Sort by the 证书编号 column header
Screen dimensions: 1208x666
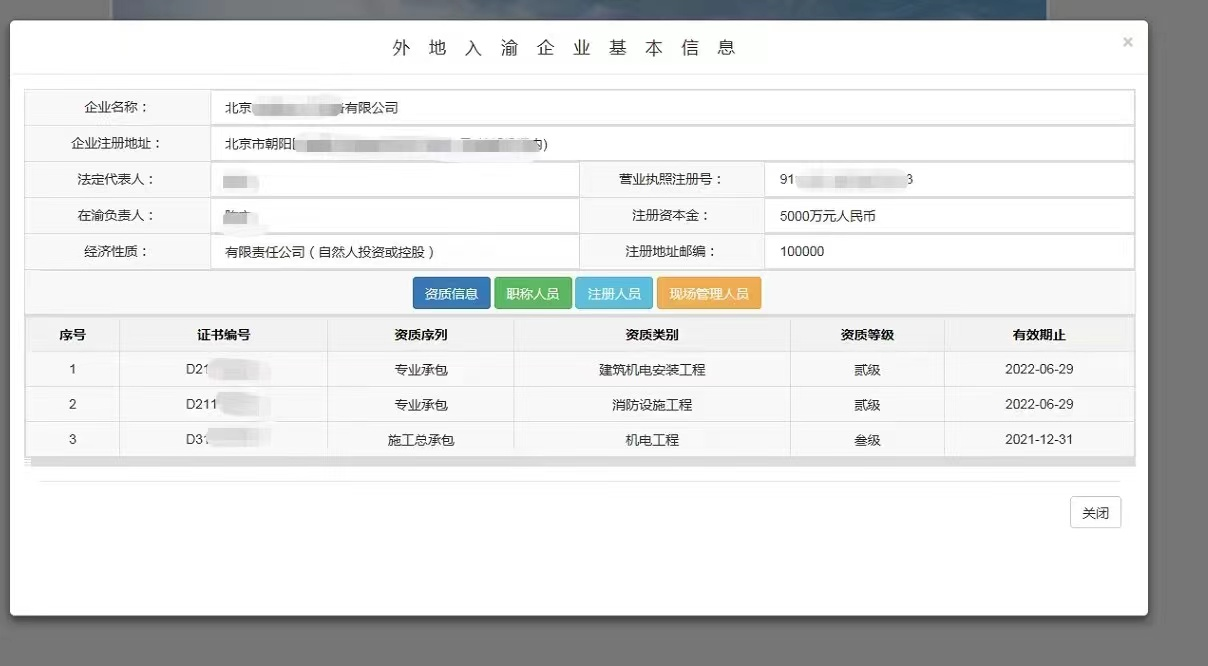222,334
